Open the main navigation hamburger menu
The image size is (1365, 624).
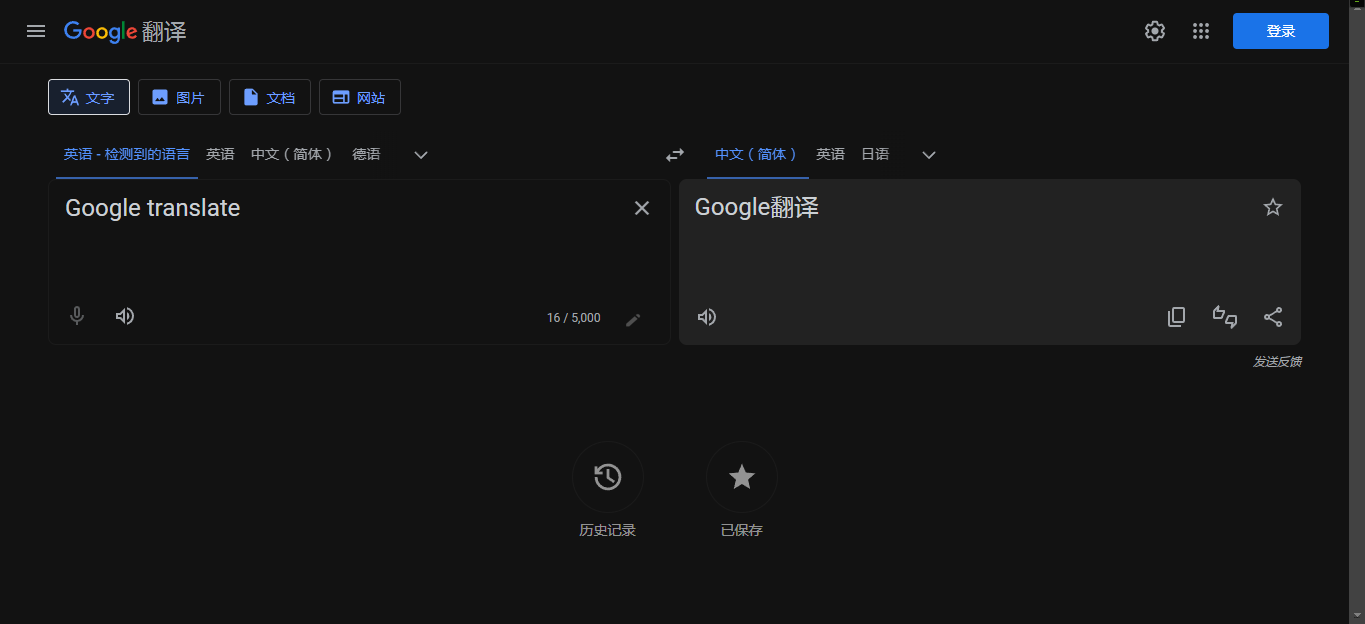[x=36, y=31]
